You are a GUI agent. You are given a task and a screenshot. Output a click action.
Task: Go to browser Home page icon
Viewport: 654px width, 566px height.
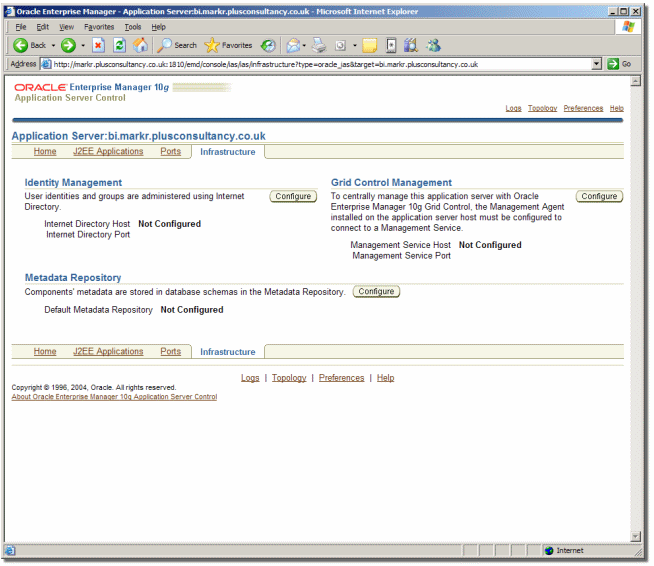click(141, 45)
